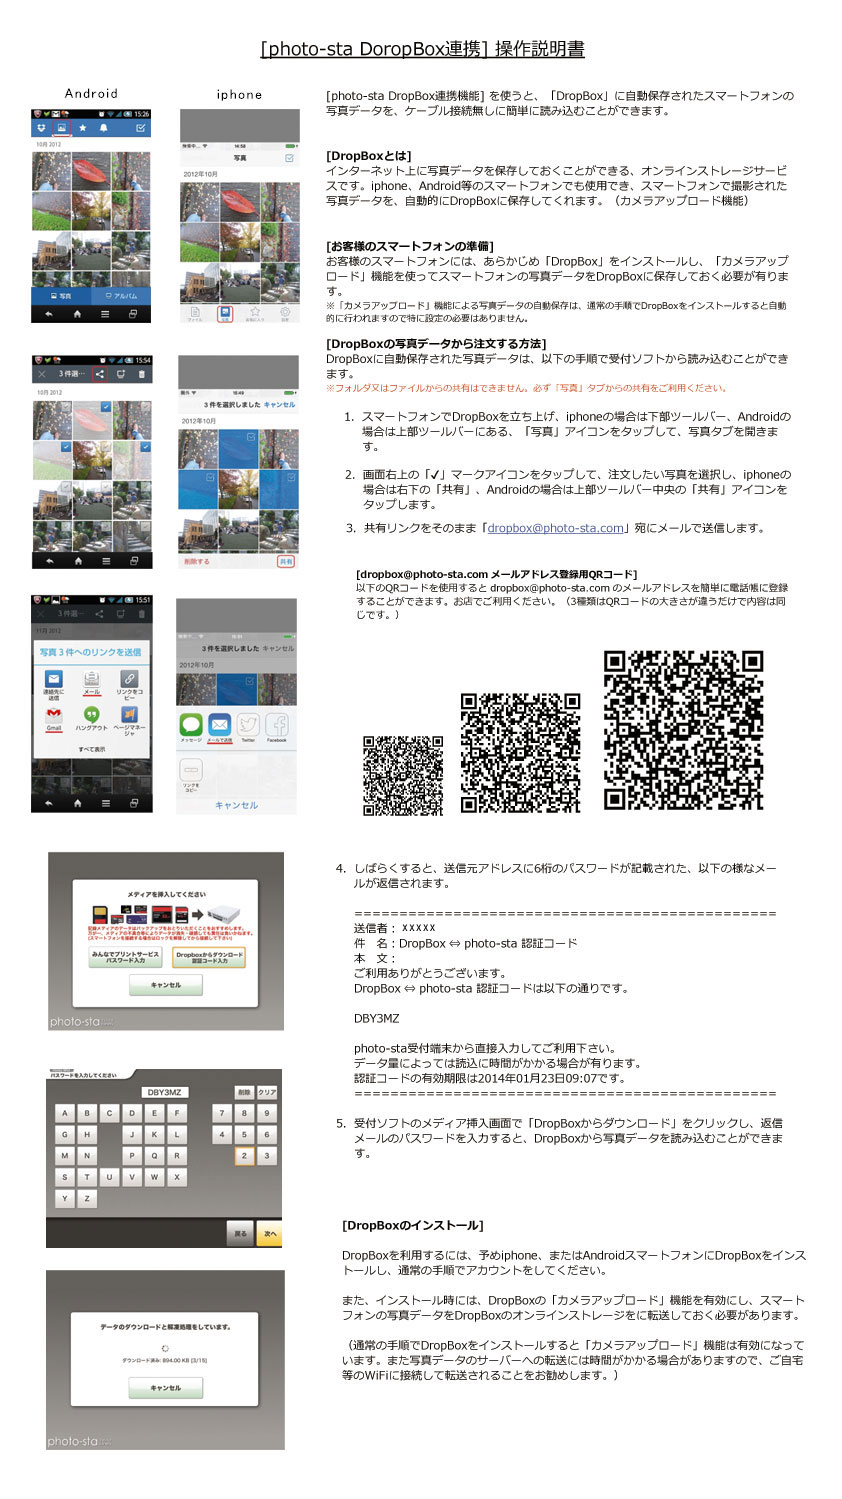
Task: Open the star お気に入り tab on iPhone
Action: coord(255,313)
